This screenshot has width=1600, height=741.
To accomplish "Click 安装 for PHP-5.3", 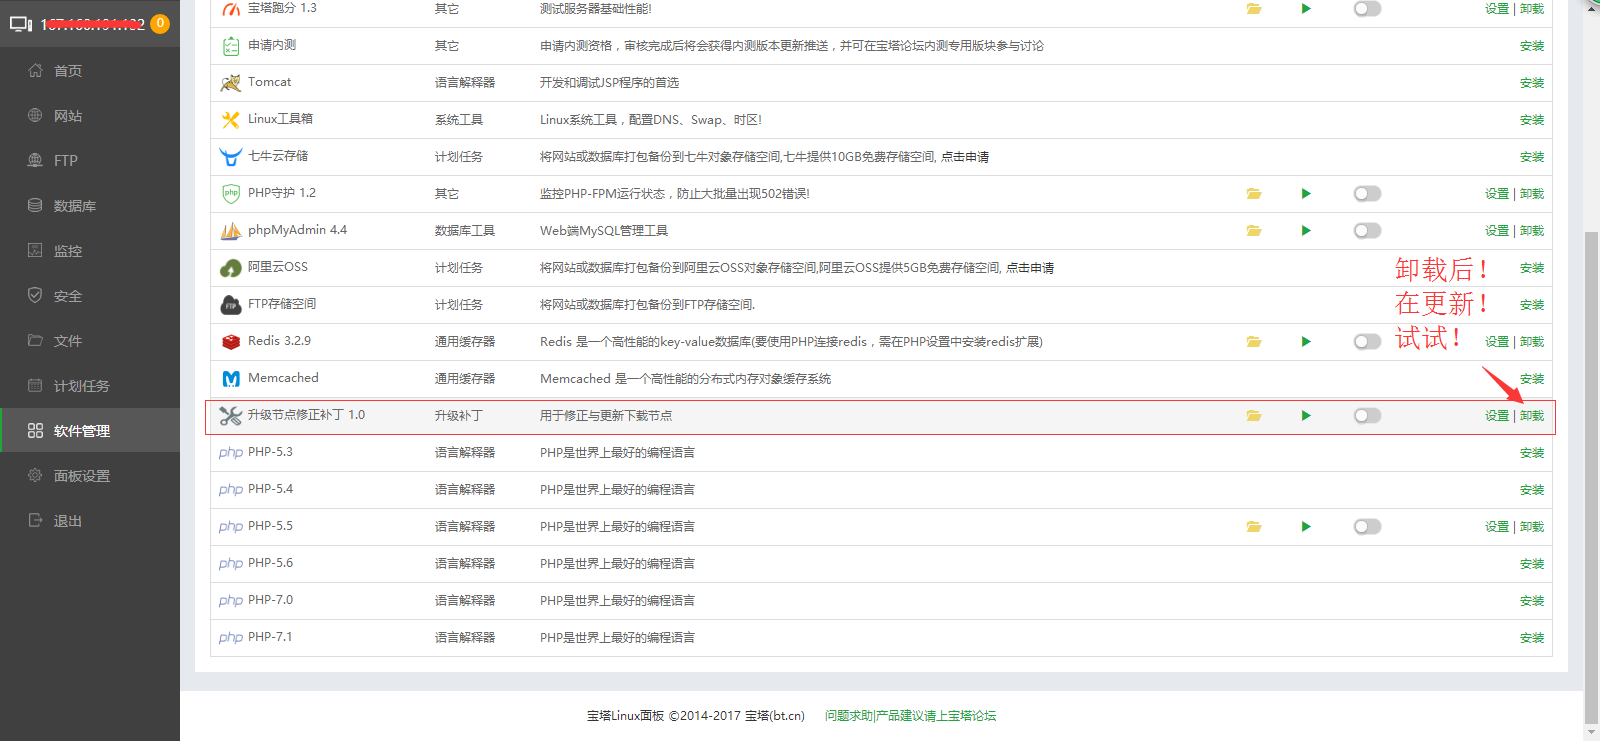I will click(x=1532, y=453).
